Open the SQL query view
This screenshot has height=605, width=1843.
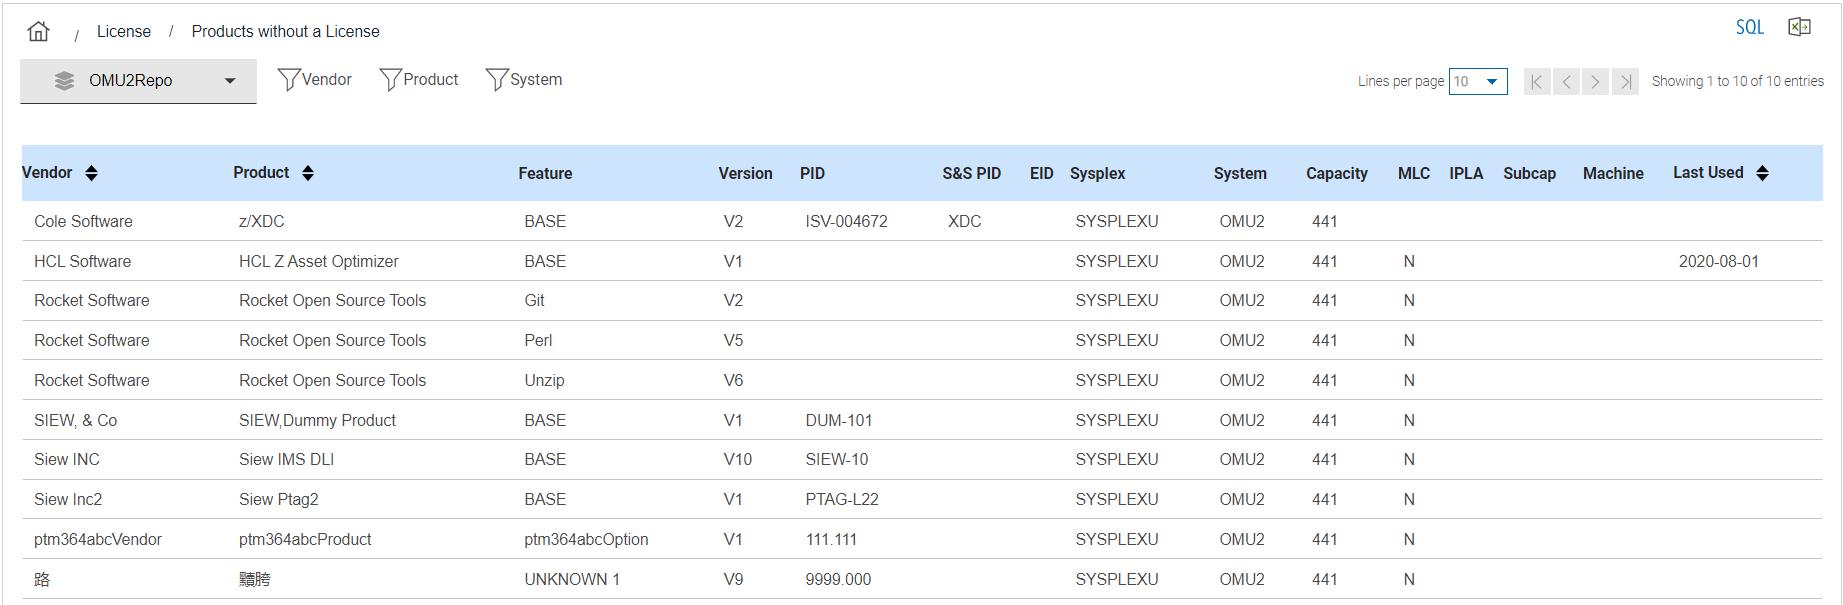(1749, 27)
